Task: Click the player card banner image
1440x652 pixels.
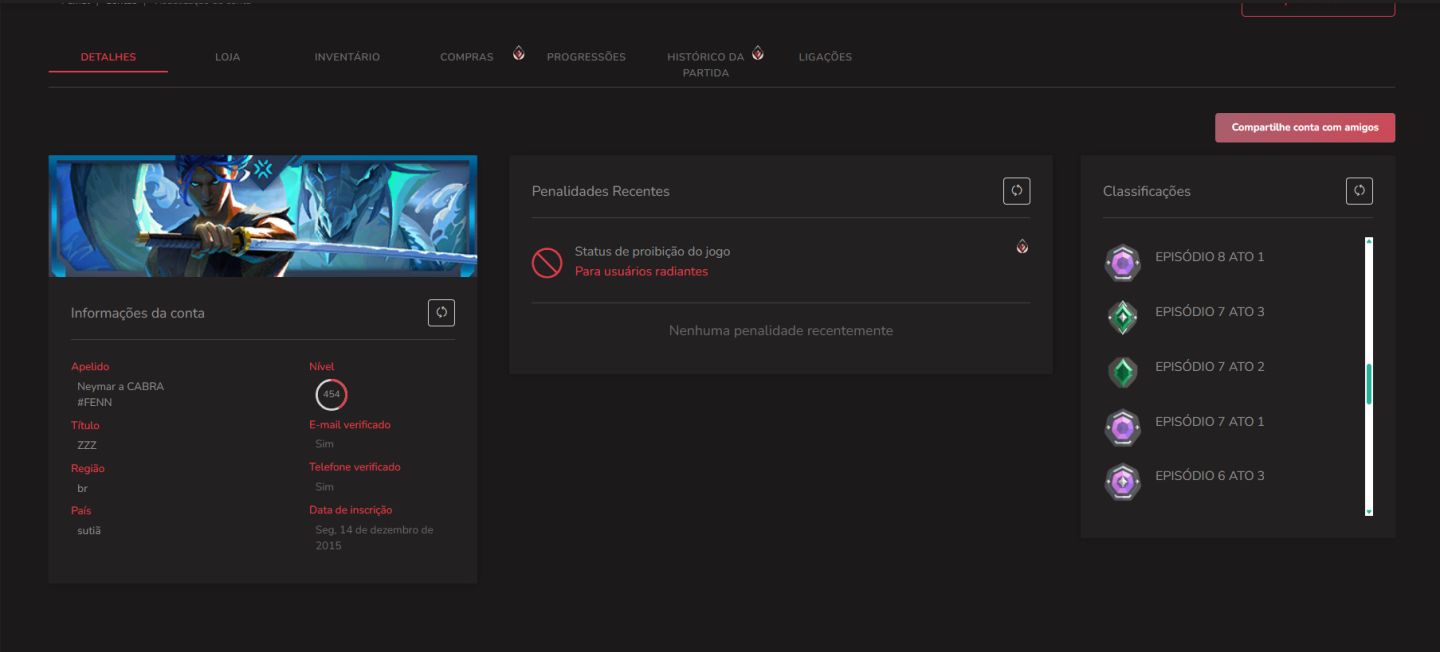Action: point(263,216)
